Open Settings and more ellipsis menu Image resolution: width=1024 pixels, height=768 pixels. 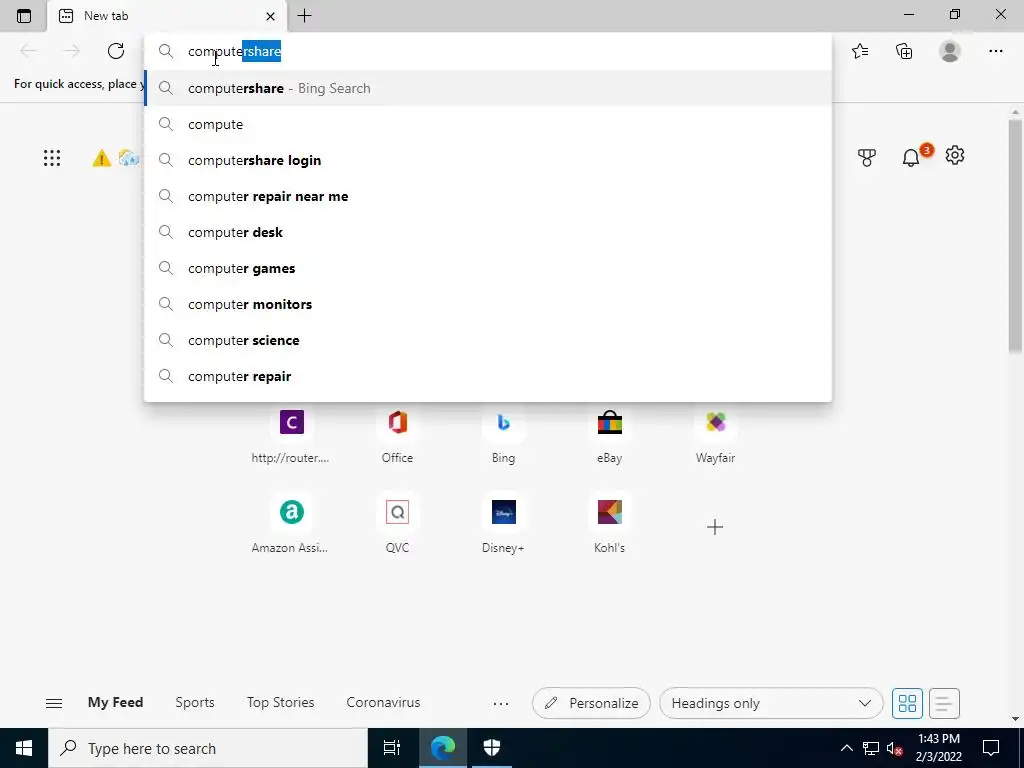(x=995, y=51)
